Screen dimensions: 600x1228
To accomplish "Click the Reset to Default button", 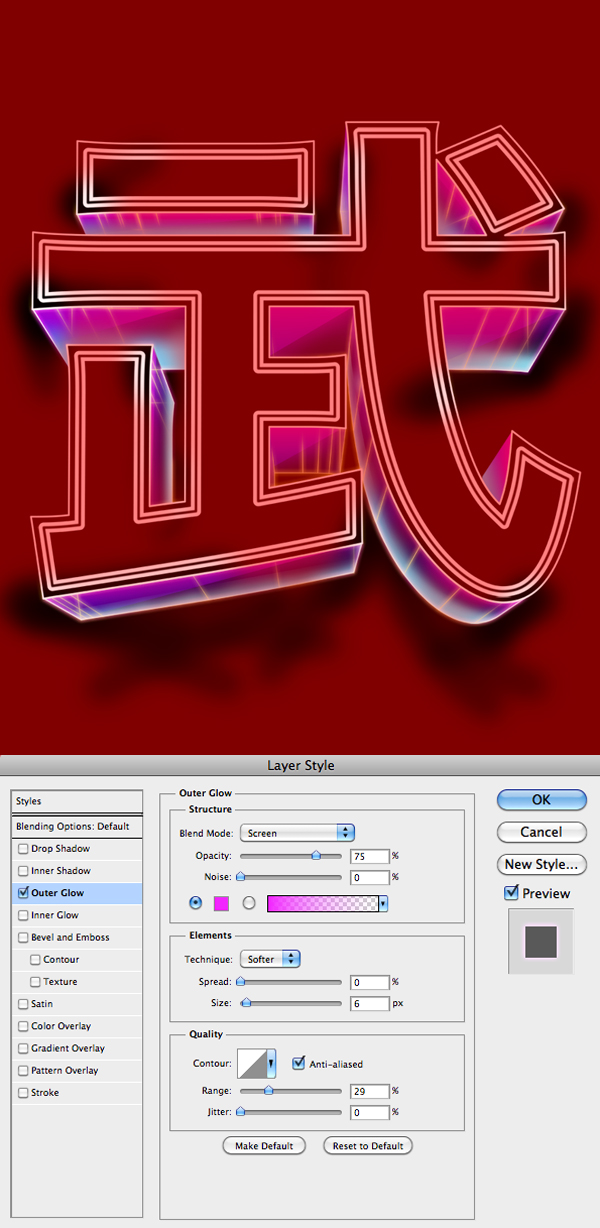I will [x=368, y=1145].
